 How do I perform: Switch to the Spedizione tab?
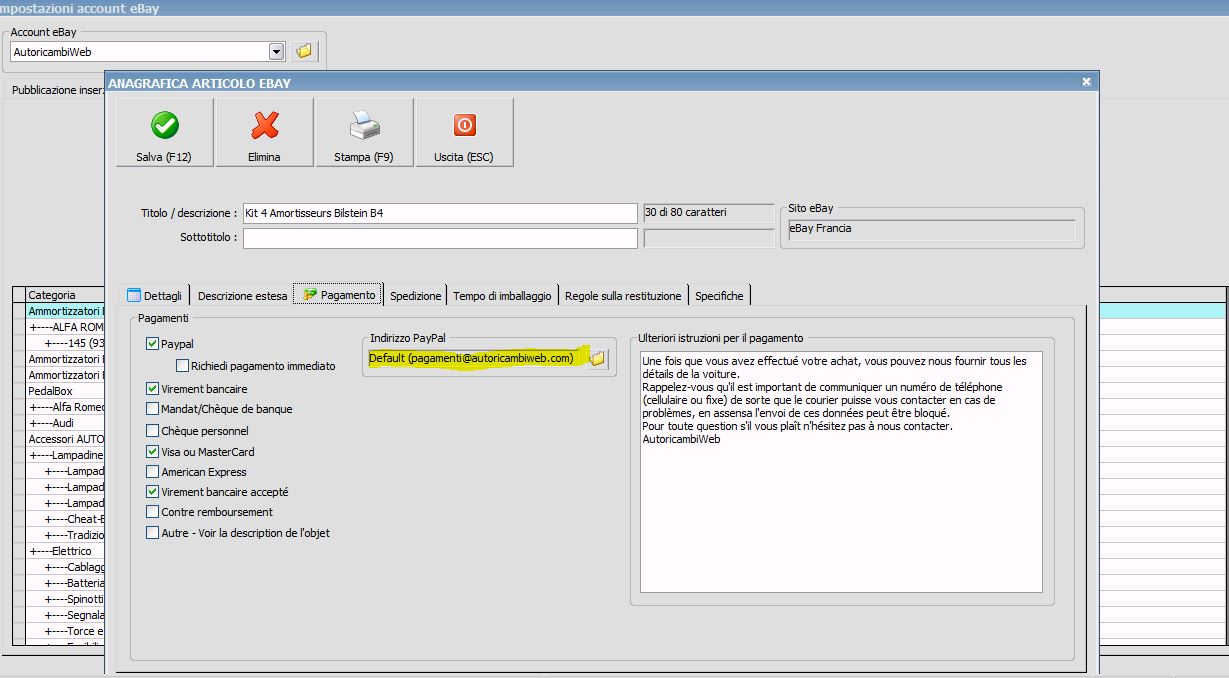[415, 296]
